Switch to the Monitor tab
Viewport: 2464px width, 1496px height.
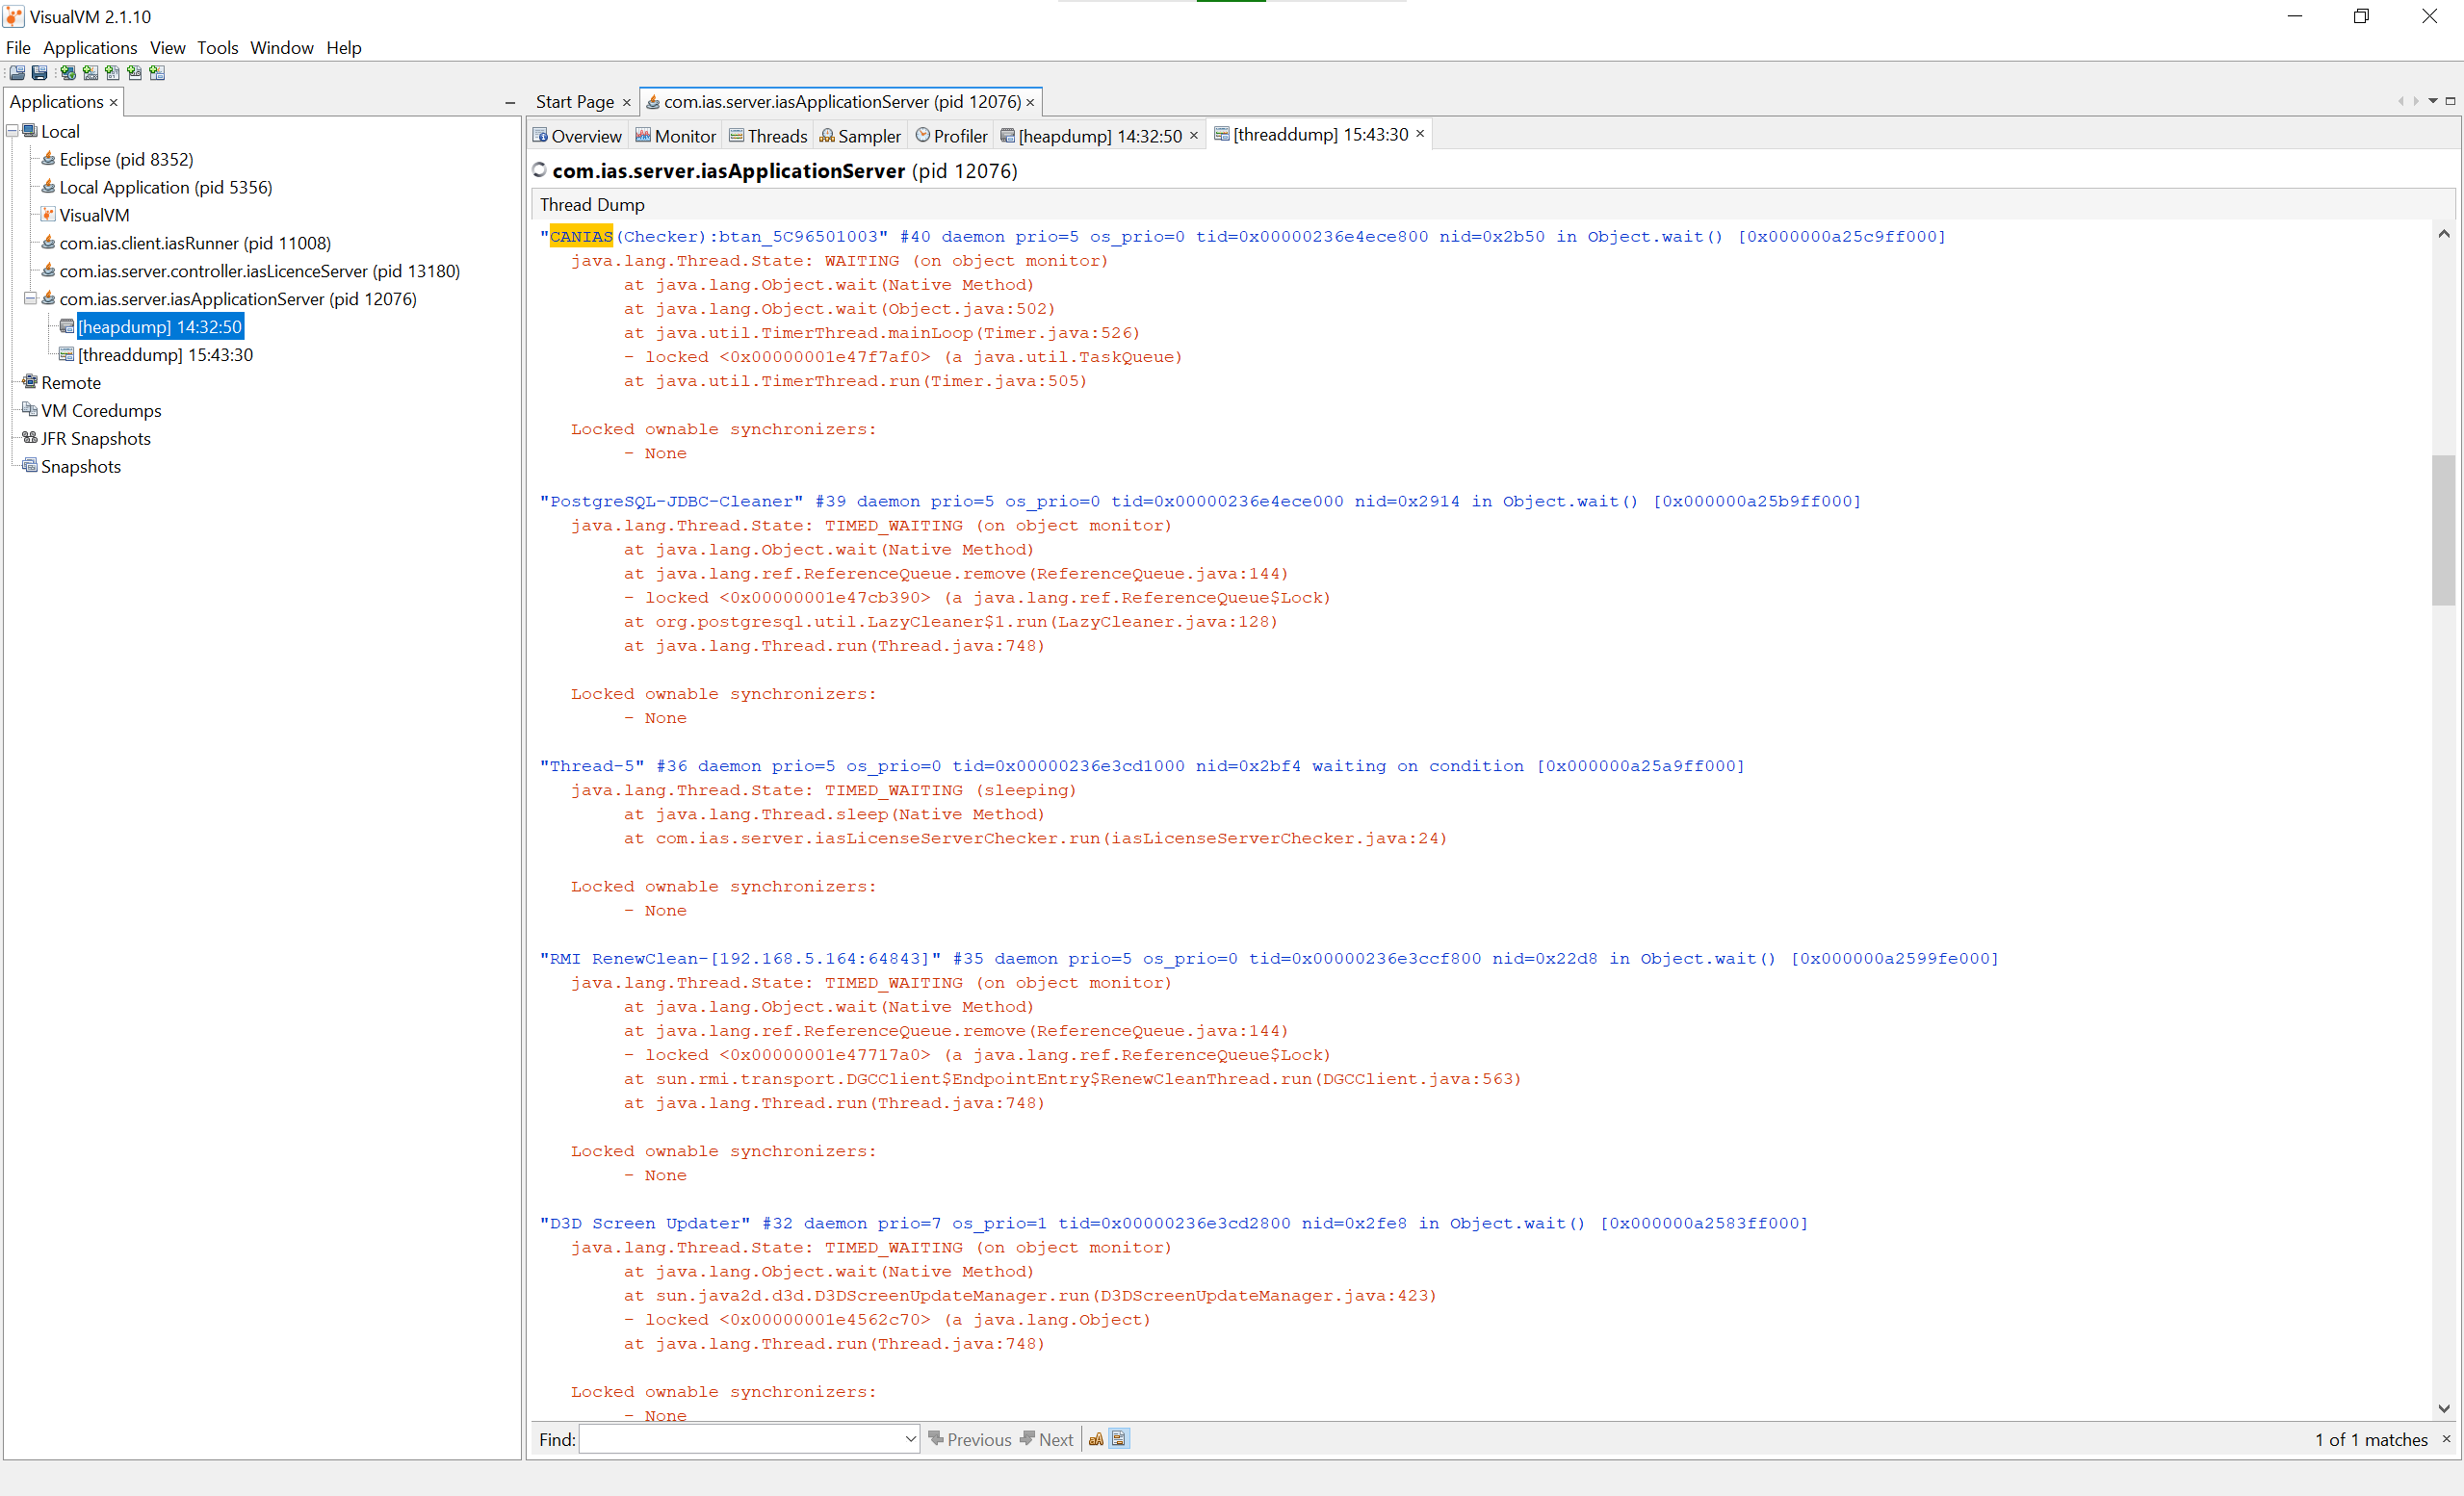676,136
